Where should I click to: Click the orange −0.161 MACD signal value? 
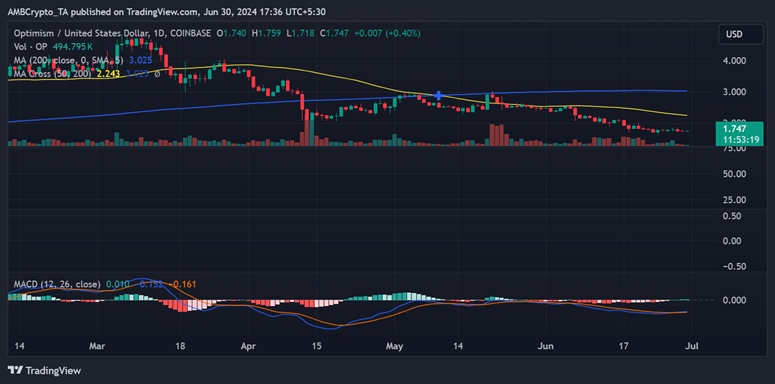pyautogui.click(x=182, y=284)
